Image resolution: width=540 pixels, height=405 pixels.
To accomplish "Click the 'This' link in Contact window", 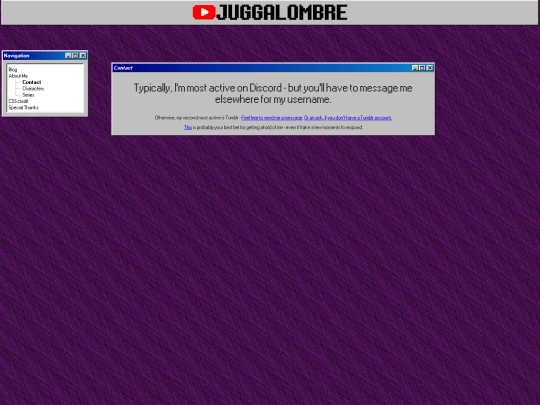I will (x=188, y=127).
